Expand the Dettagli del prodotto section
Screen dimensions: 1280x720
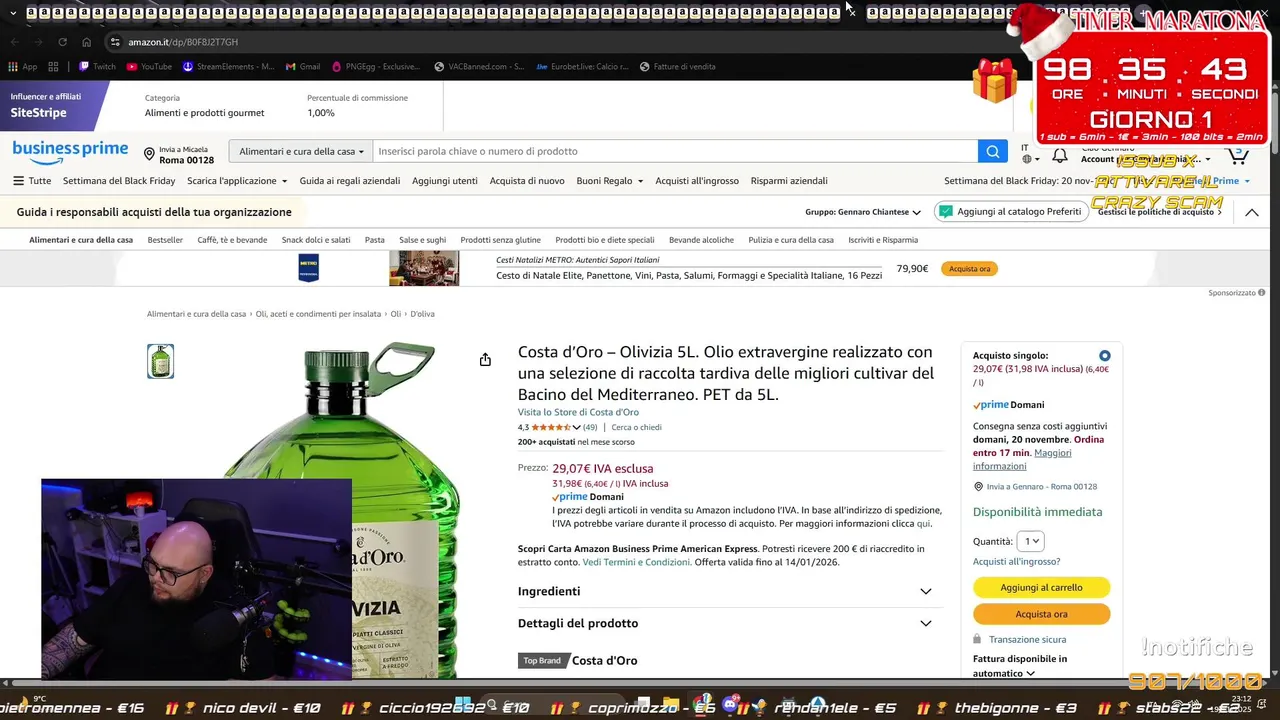click(729, 623)
